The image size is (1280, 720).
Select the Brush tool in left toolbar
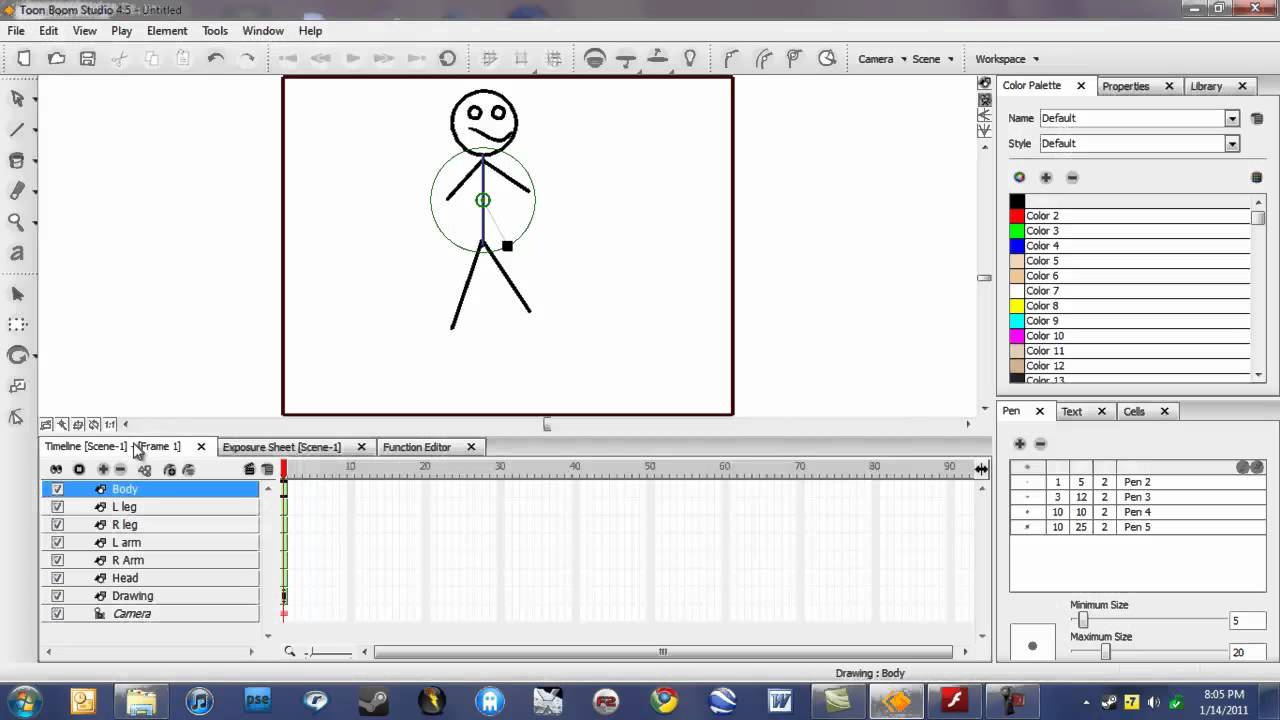coord(17,129)
